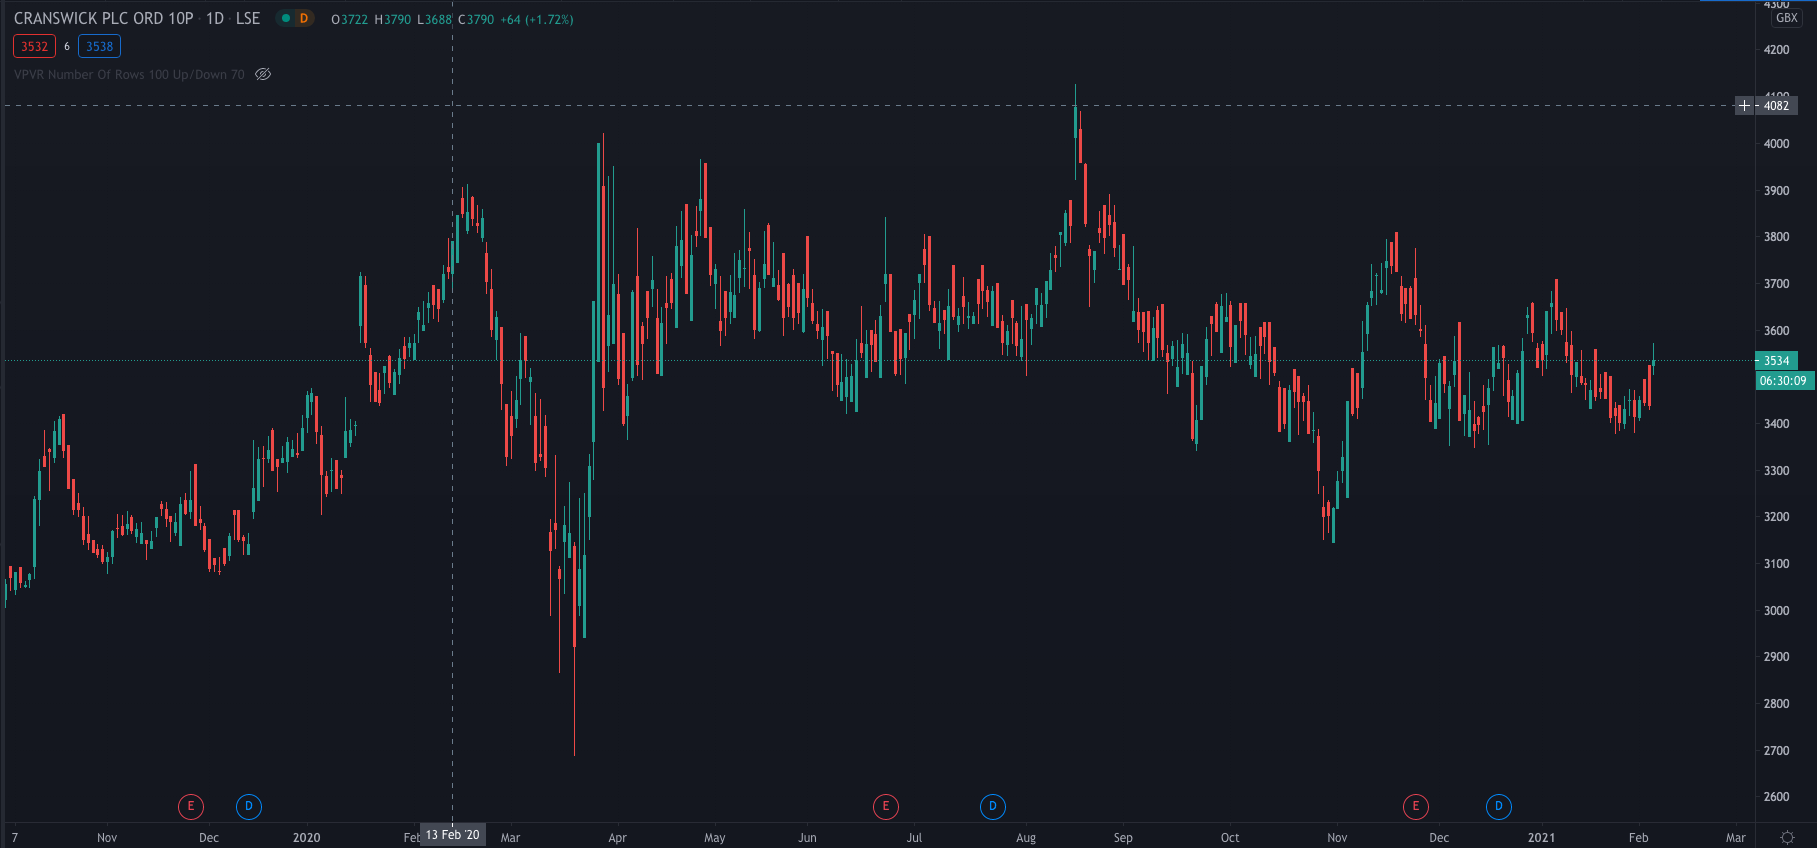Viewport: 1817px width, 848px height.
Task: Click the 3534 current price label
Action: click(x=1777, y=361)
